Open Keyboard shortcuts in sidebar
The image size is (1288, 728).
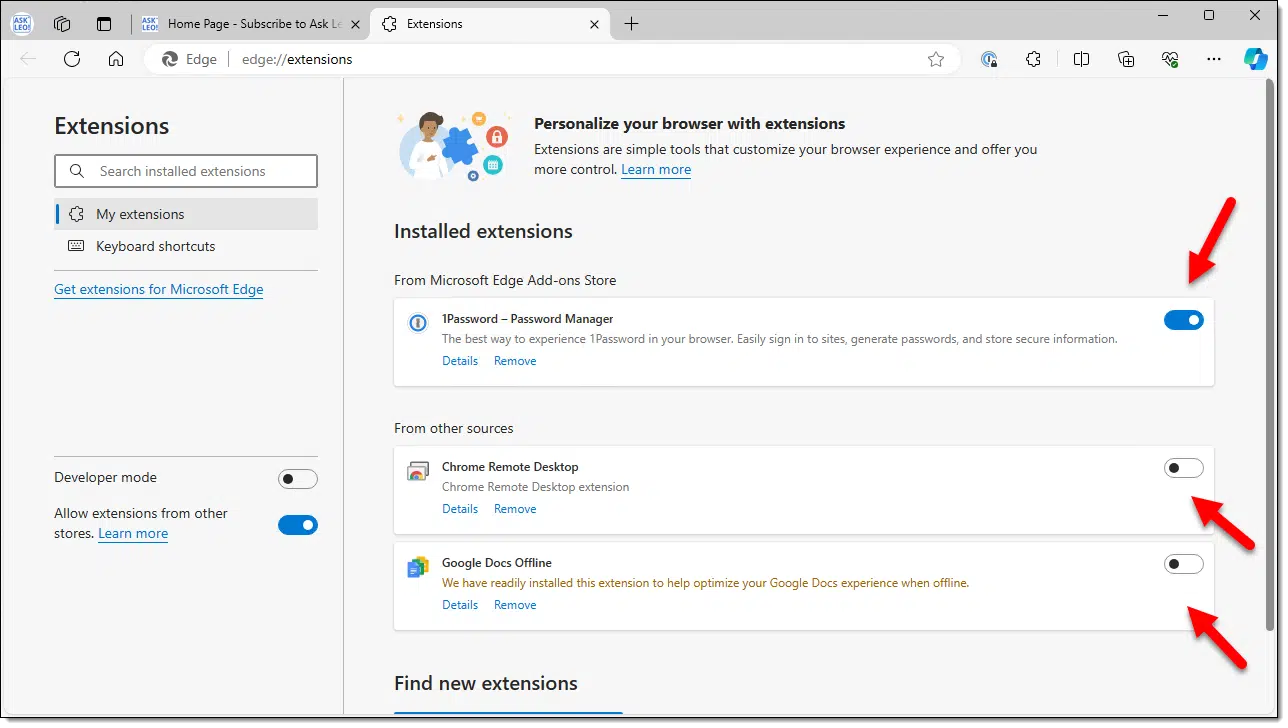[186, 246]
